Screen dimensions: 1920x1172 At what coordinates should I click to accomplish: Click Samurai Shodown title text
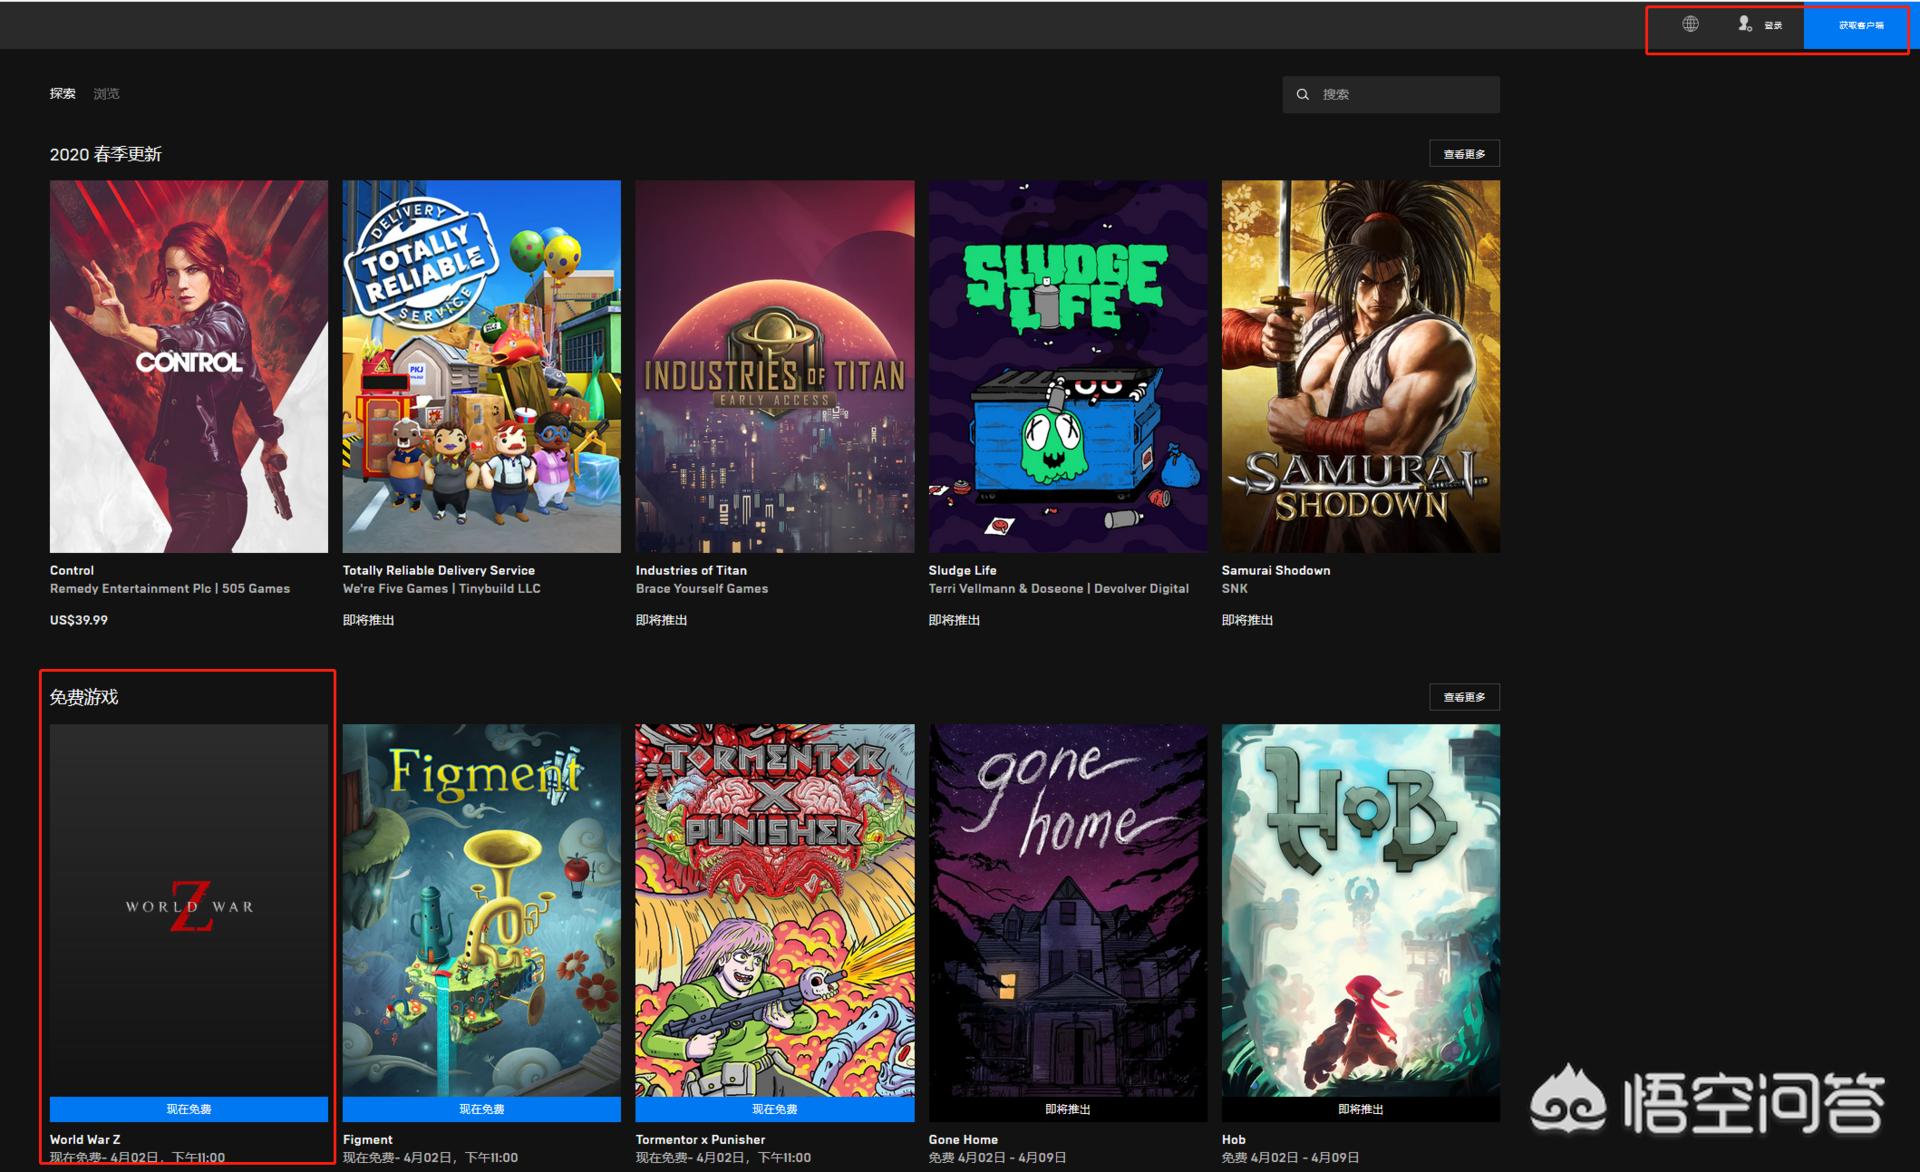(1276, 570)
